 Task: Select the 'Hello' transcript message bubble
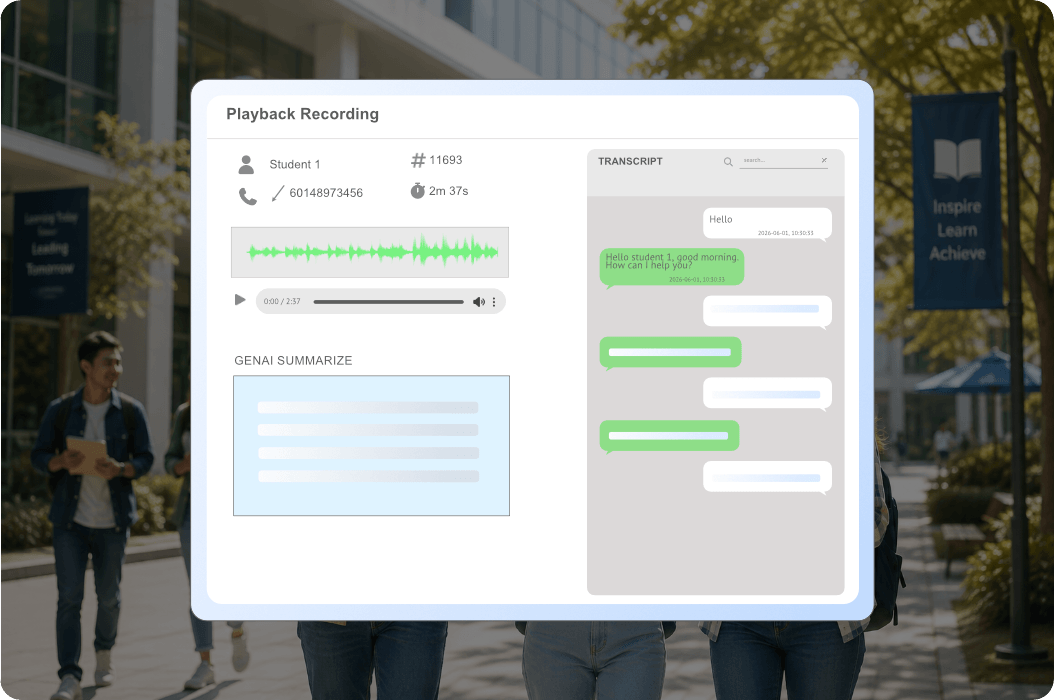coord(767,223)
